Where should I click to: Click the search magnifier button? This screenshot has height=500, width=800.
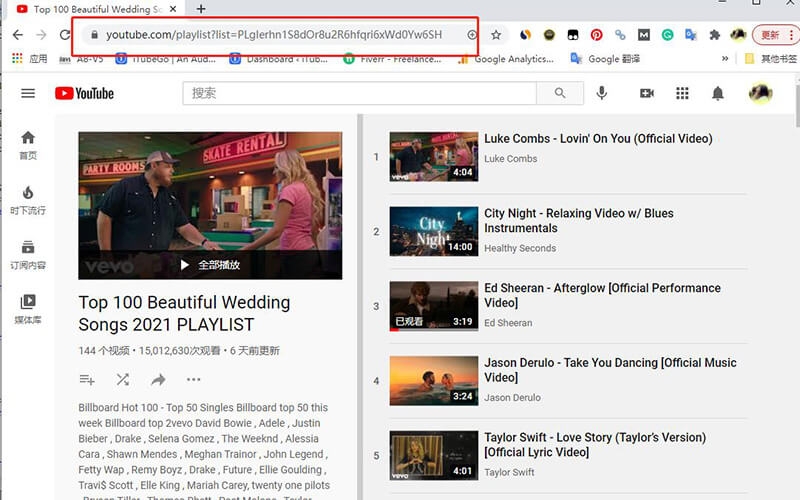560,93
